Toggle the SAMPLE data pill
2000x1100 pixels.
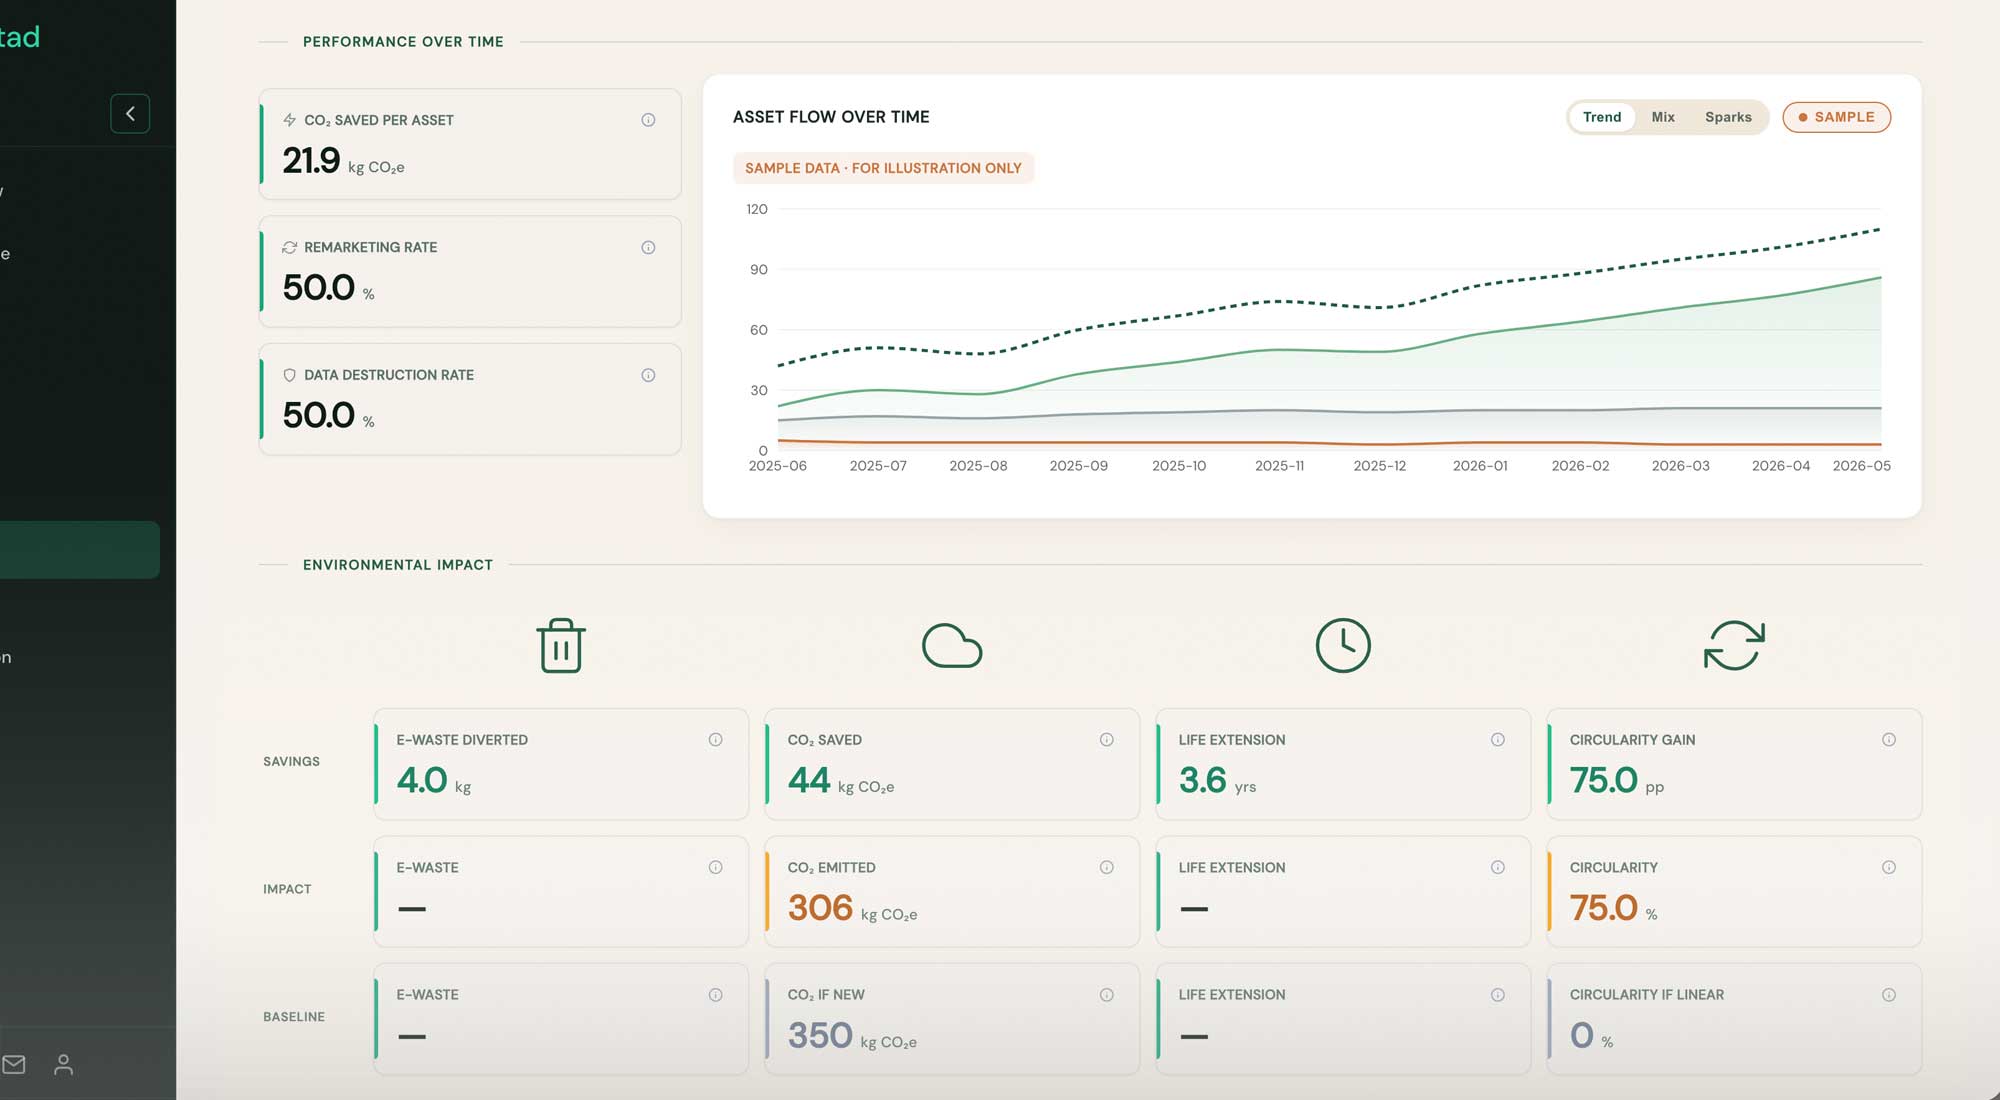[x=1836, y=117]
